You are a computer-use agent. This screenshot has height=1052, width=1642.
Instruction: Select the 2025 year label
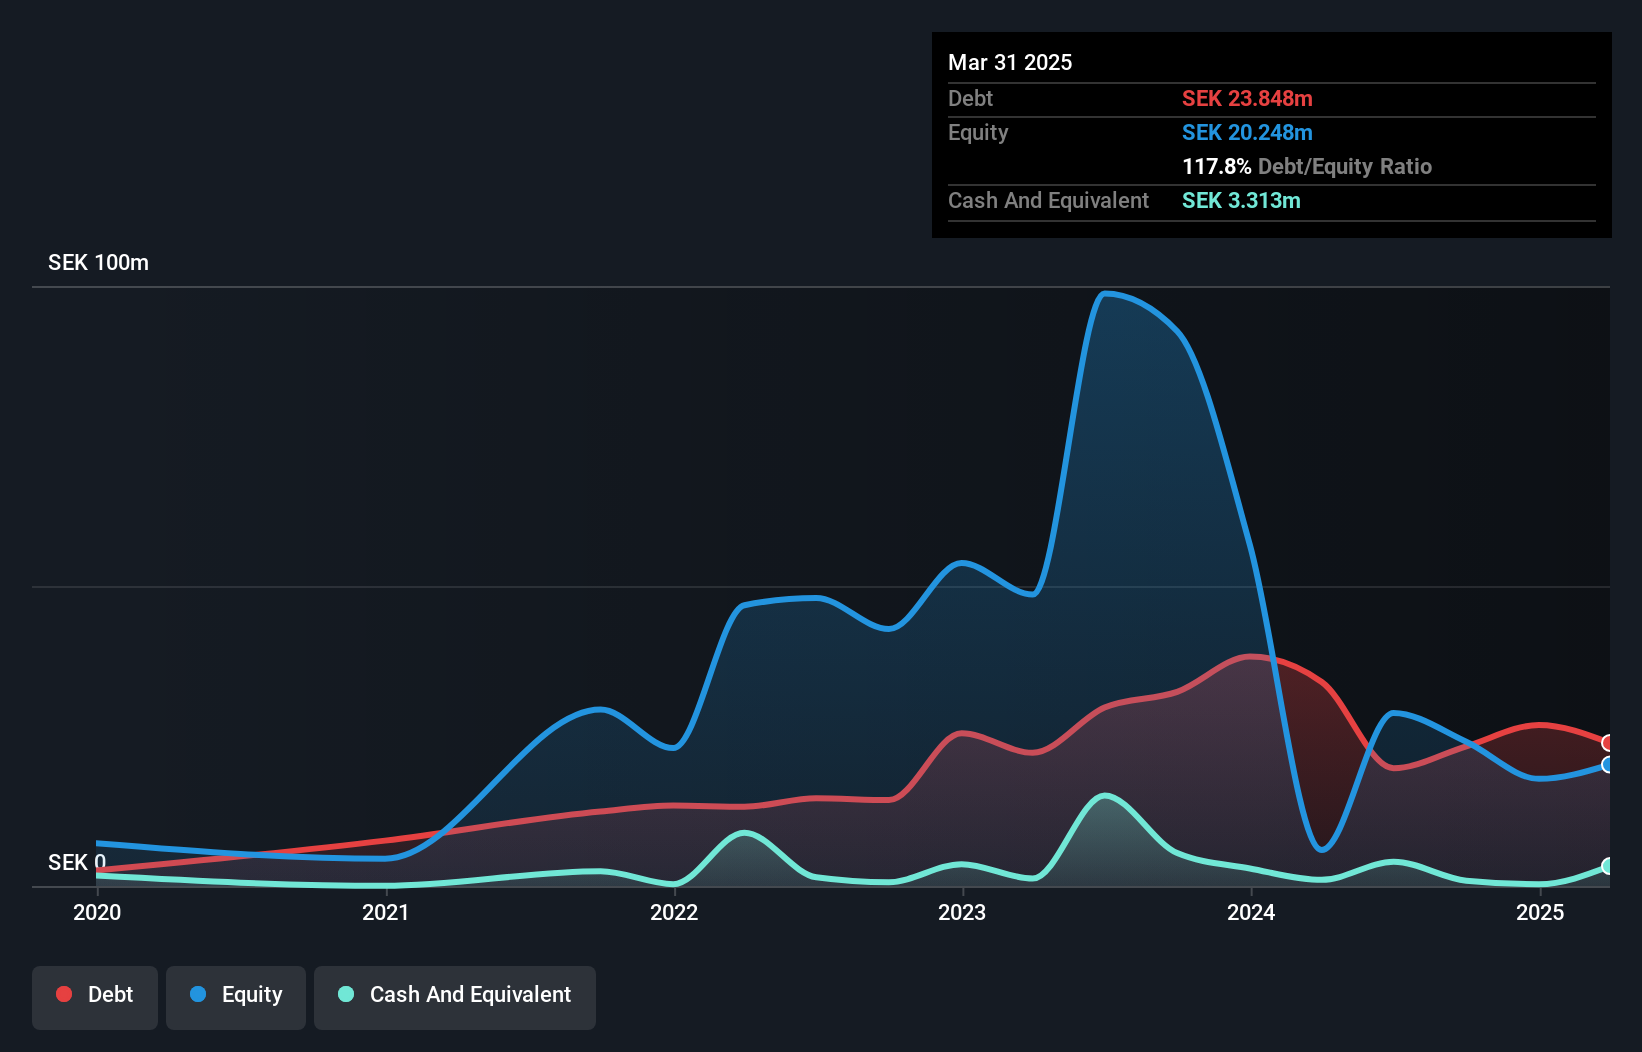tap(1540, 913)
